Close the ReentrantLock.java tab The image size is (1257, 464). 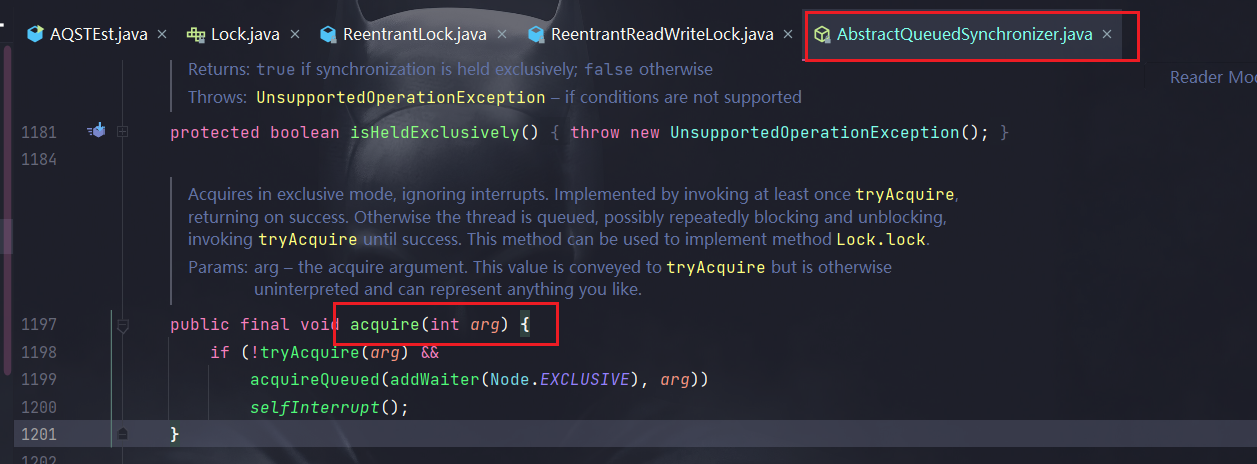pyautogui.click(x=502, y=34)
